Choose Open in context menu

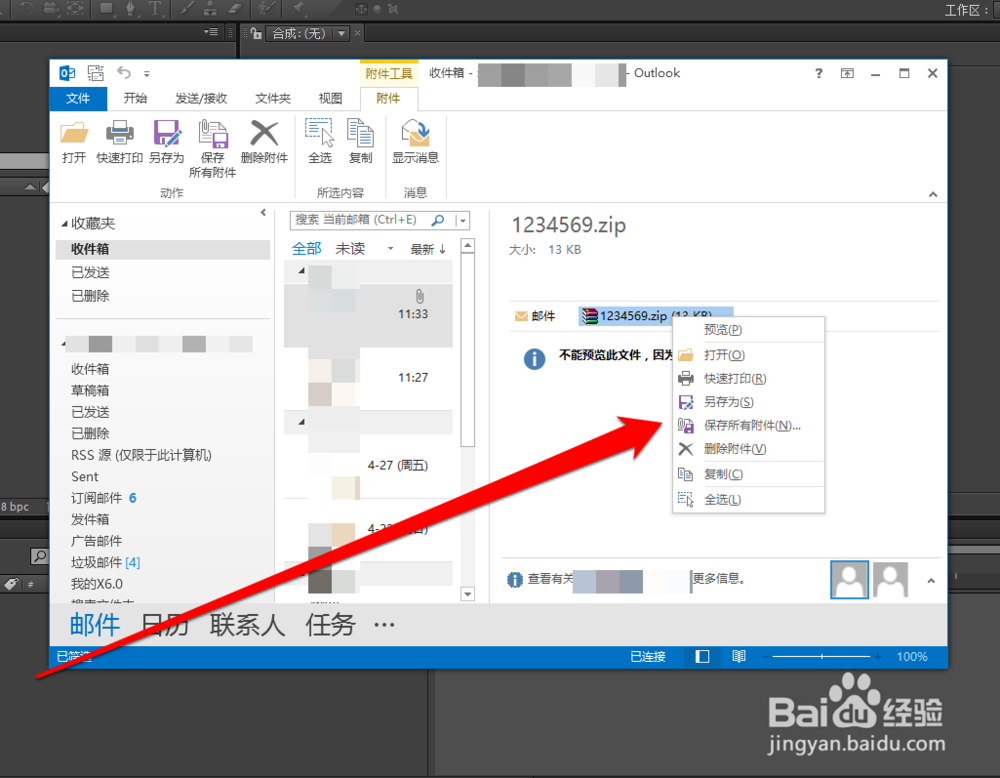point(749,355)
